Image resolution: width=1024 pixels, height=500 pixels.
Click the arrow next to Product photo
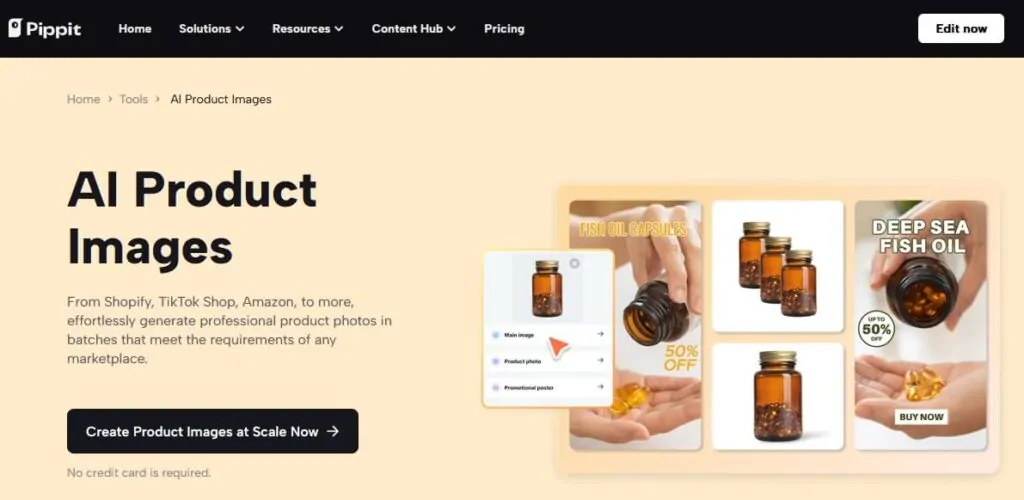pos(600,360)
